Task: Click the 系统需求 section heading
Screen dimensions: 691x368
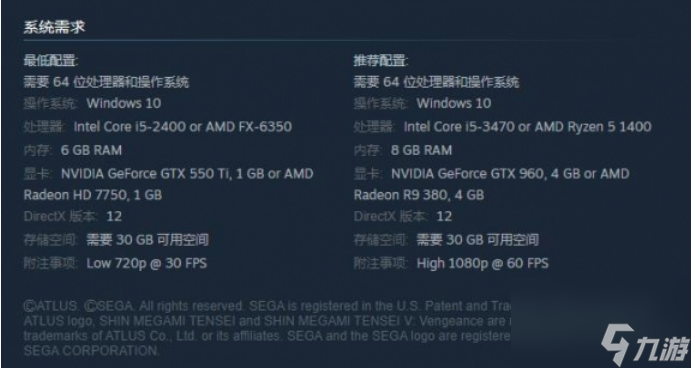Action: pos(54,27)
